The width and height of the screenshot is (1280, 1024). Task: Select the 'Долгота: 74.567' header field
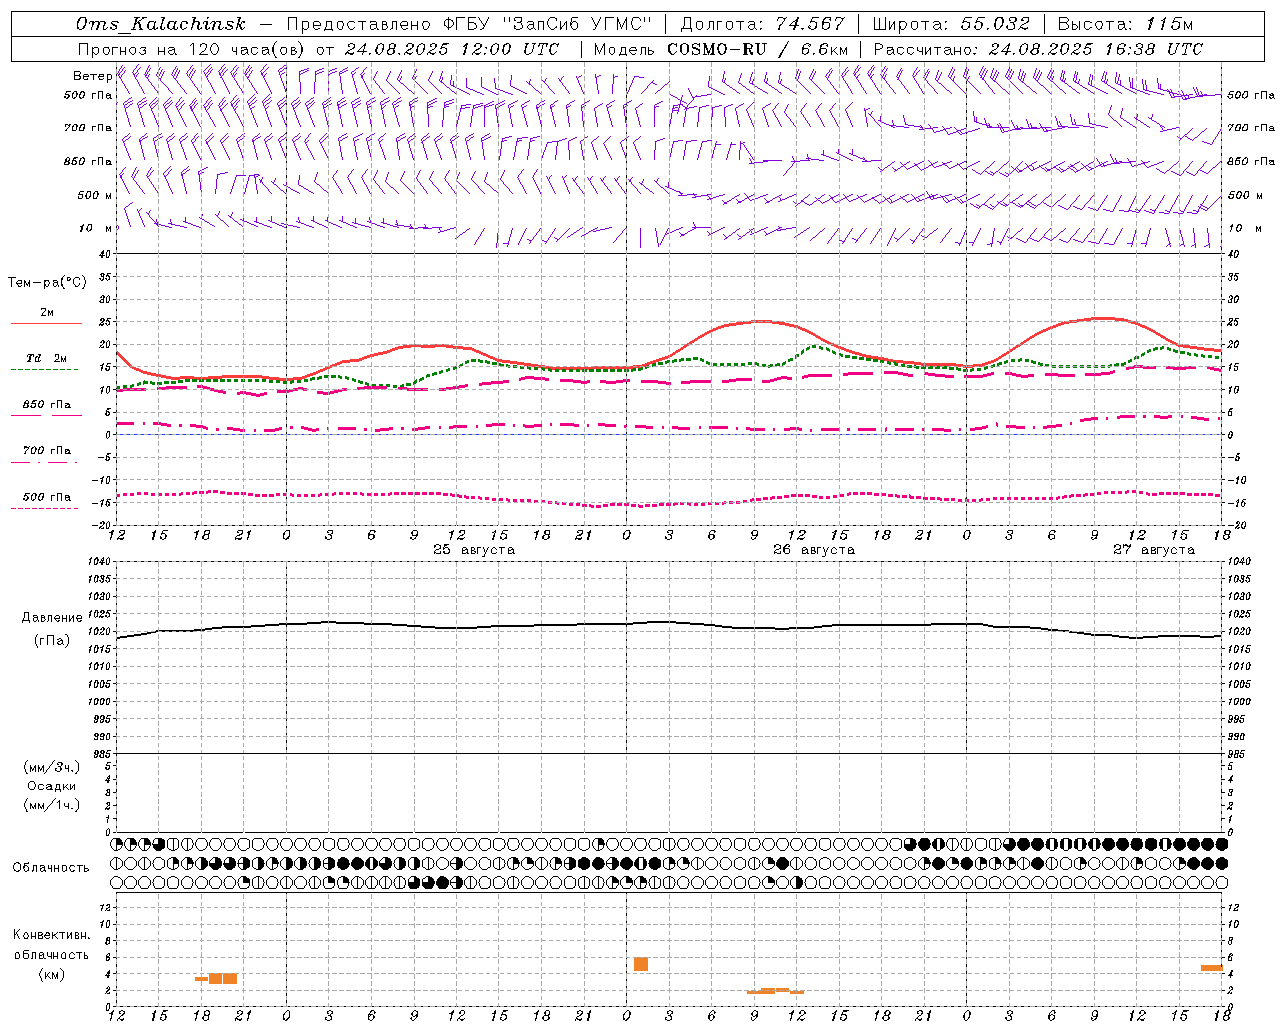(762, 24)
